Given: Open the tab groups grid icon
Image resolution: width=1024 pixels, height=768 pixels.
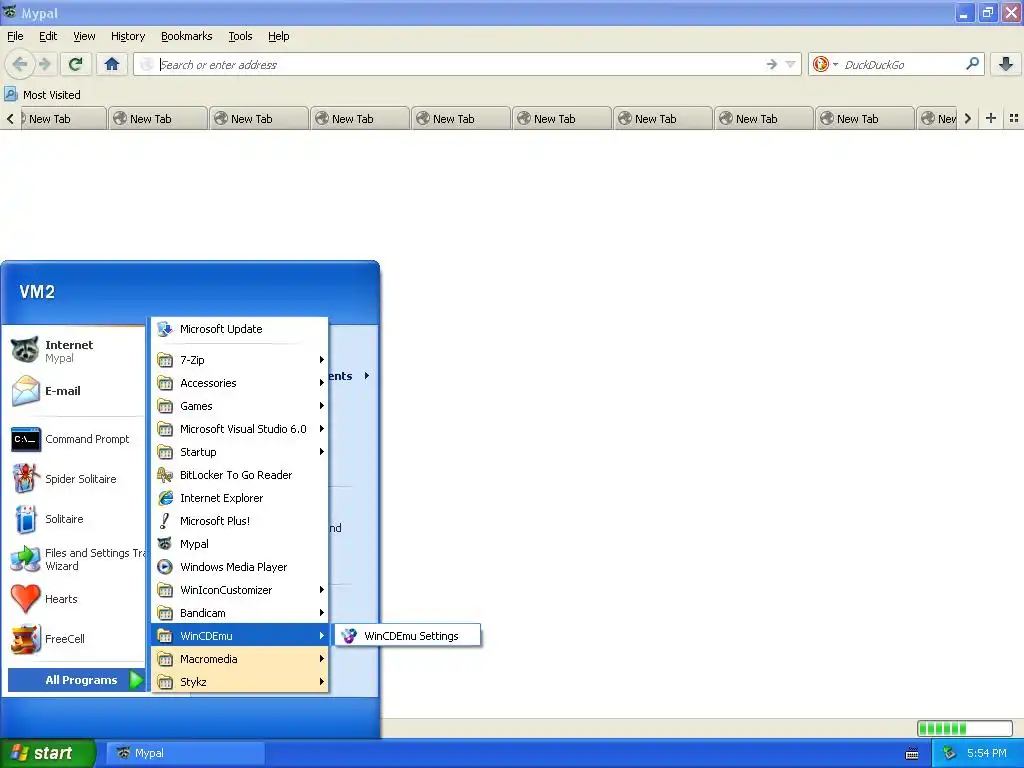Looking at the screenshot, I should [x=1014, y=118].
